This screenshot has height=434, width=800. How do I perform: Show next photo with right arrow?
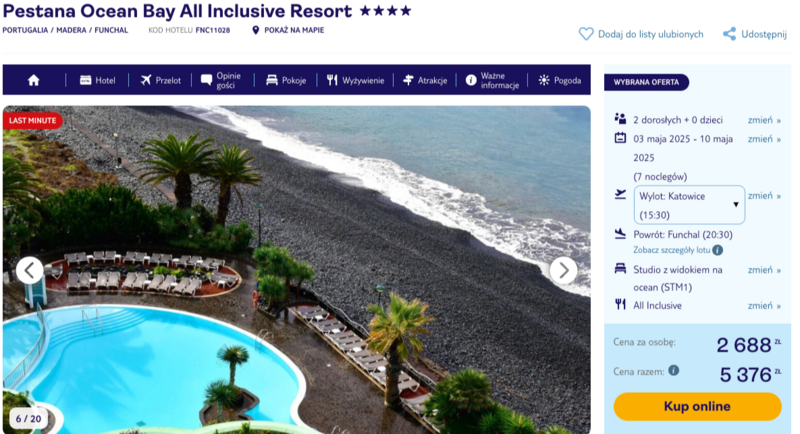[563, 270]
